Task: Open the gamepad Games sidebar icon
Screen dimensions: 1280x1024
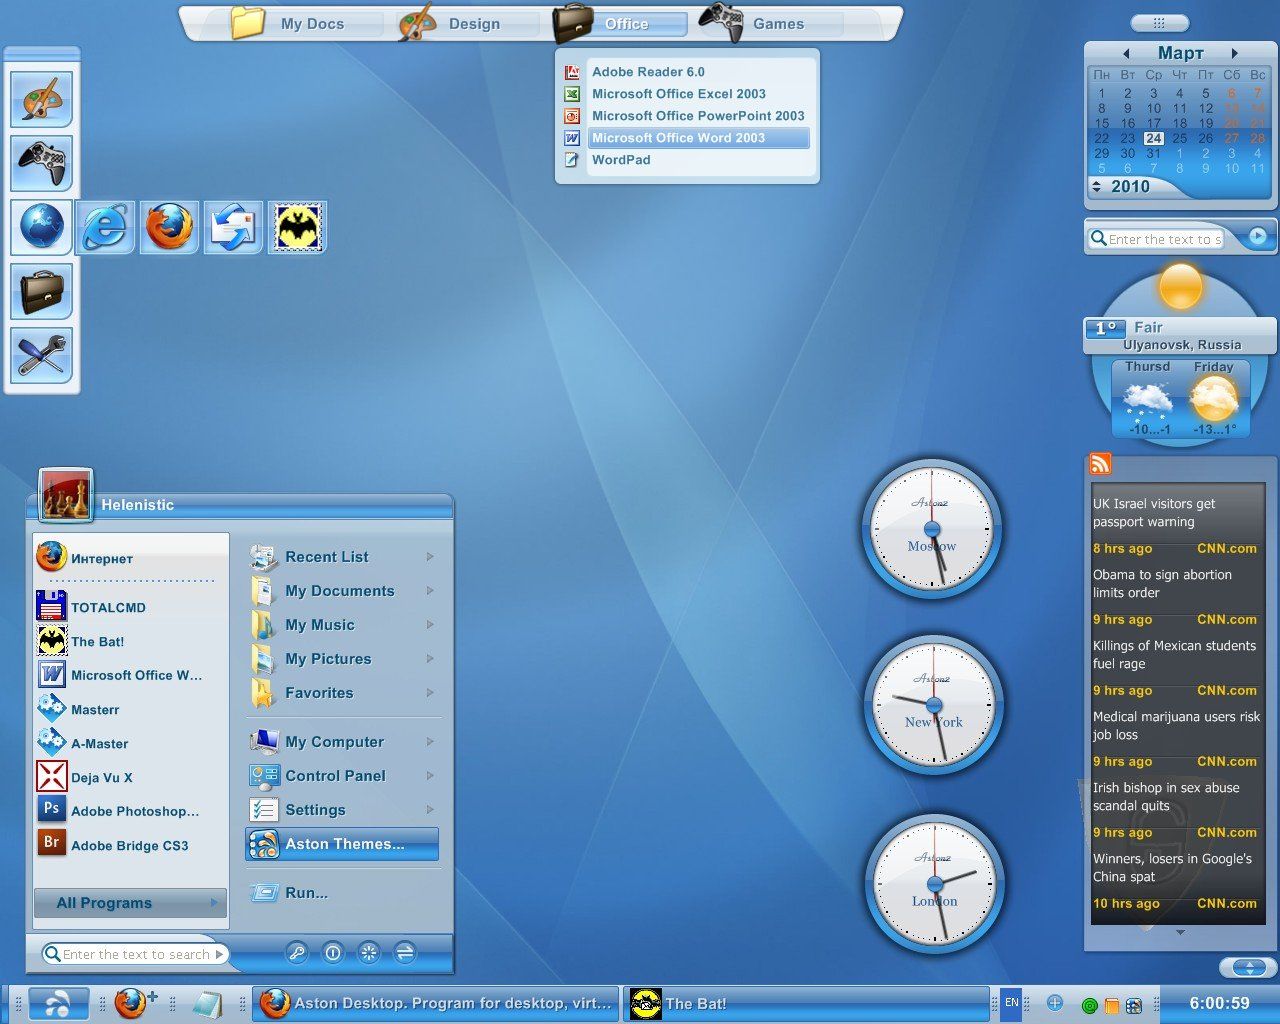Action: tap(41, 162)
